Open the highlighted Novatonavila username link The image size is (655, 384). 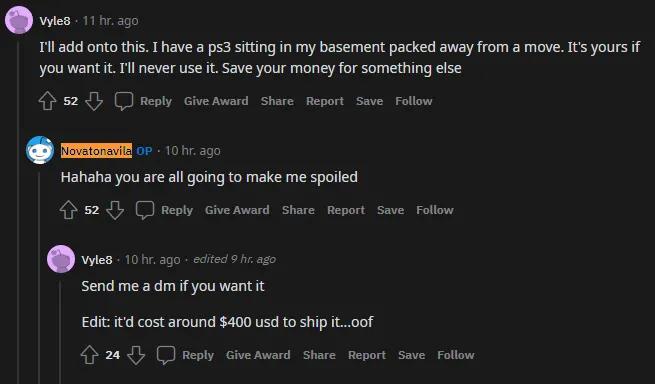point(96,151)
